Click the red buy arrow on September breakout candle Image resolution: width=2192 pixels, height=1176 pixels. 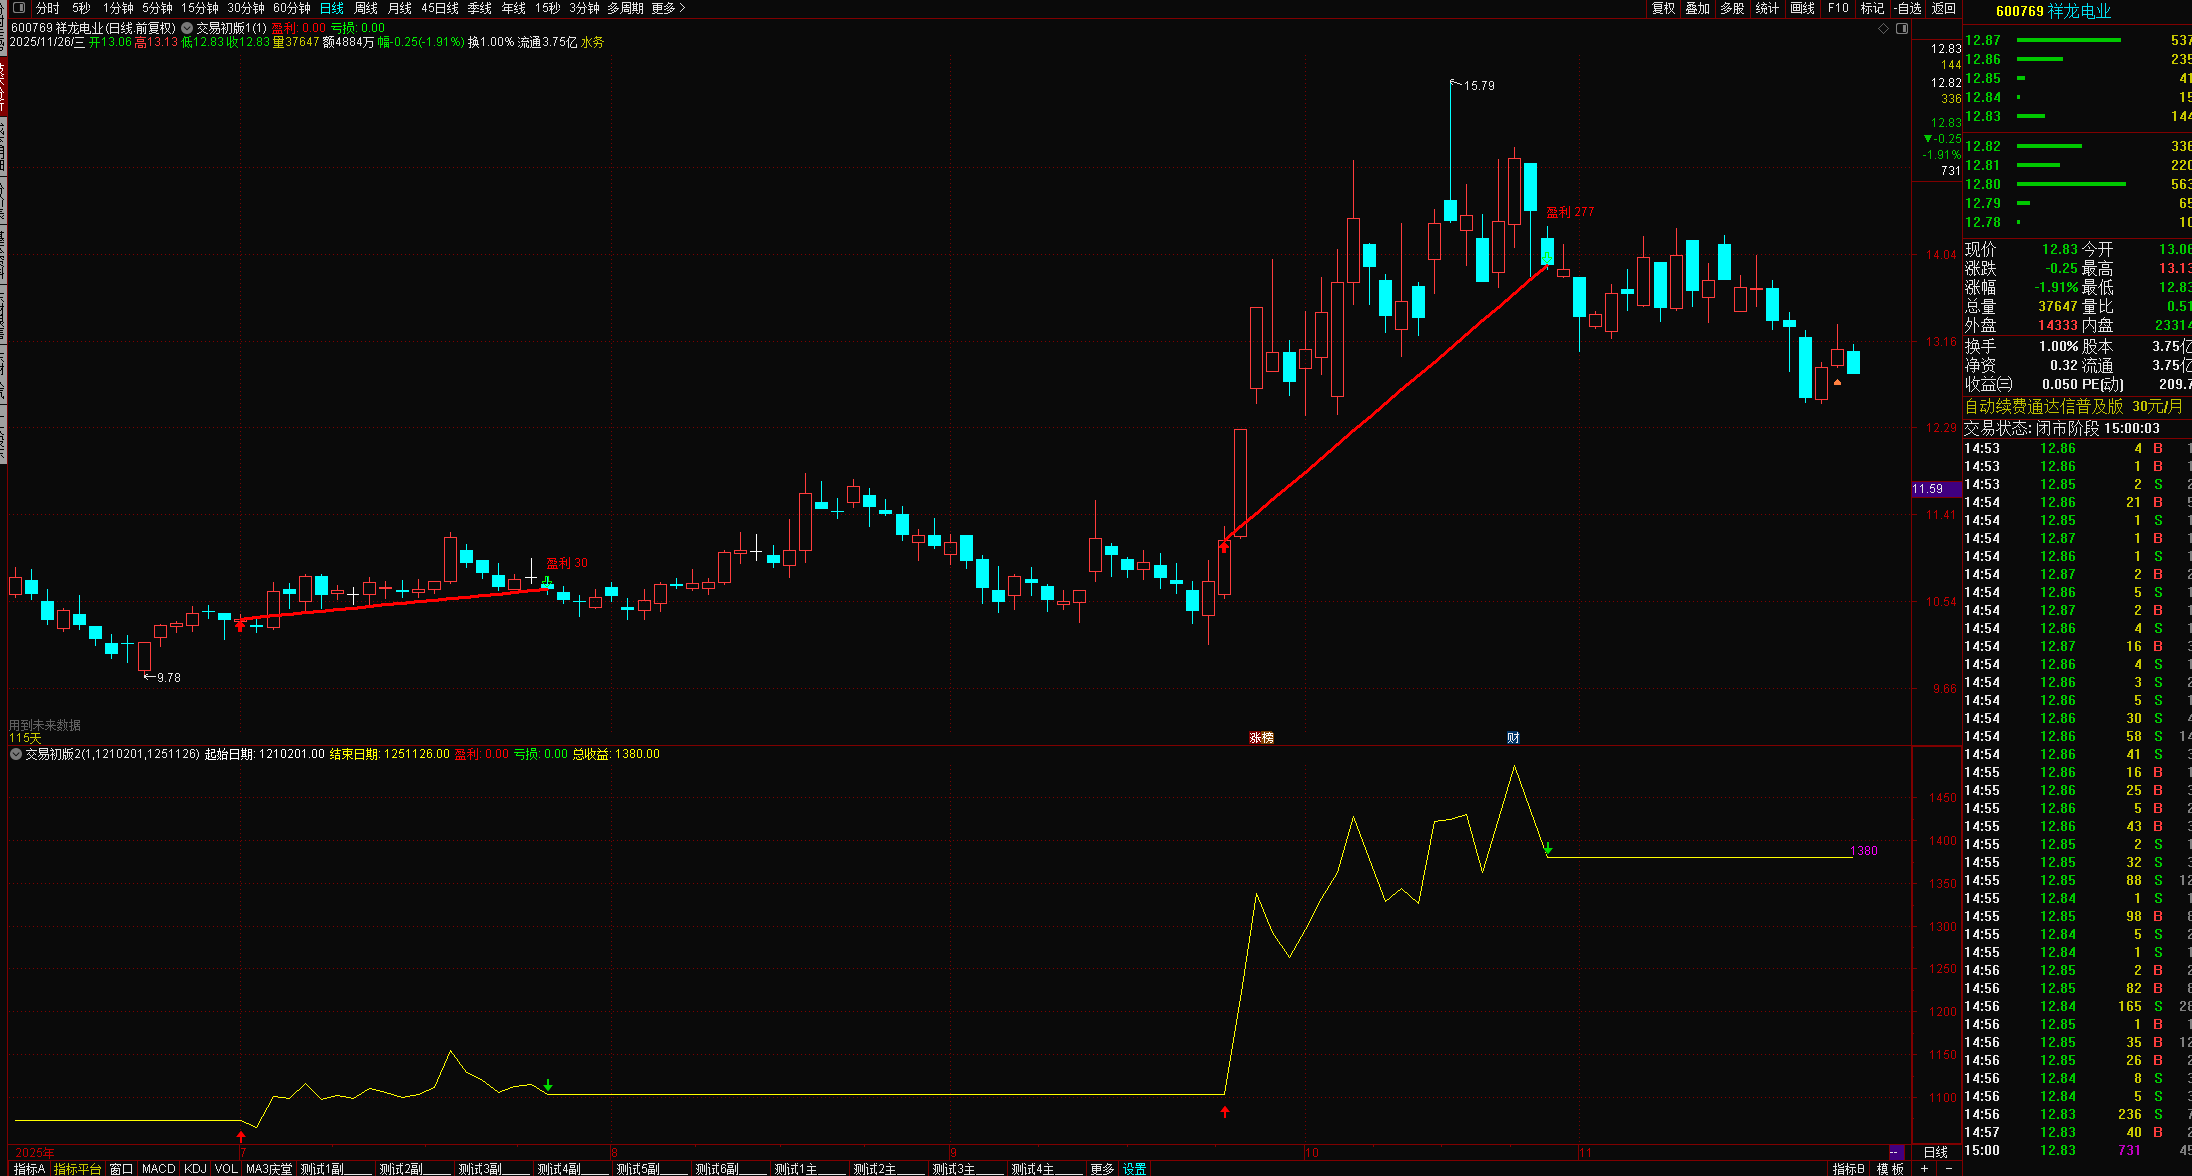tap(1224, 546)
